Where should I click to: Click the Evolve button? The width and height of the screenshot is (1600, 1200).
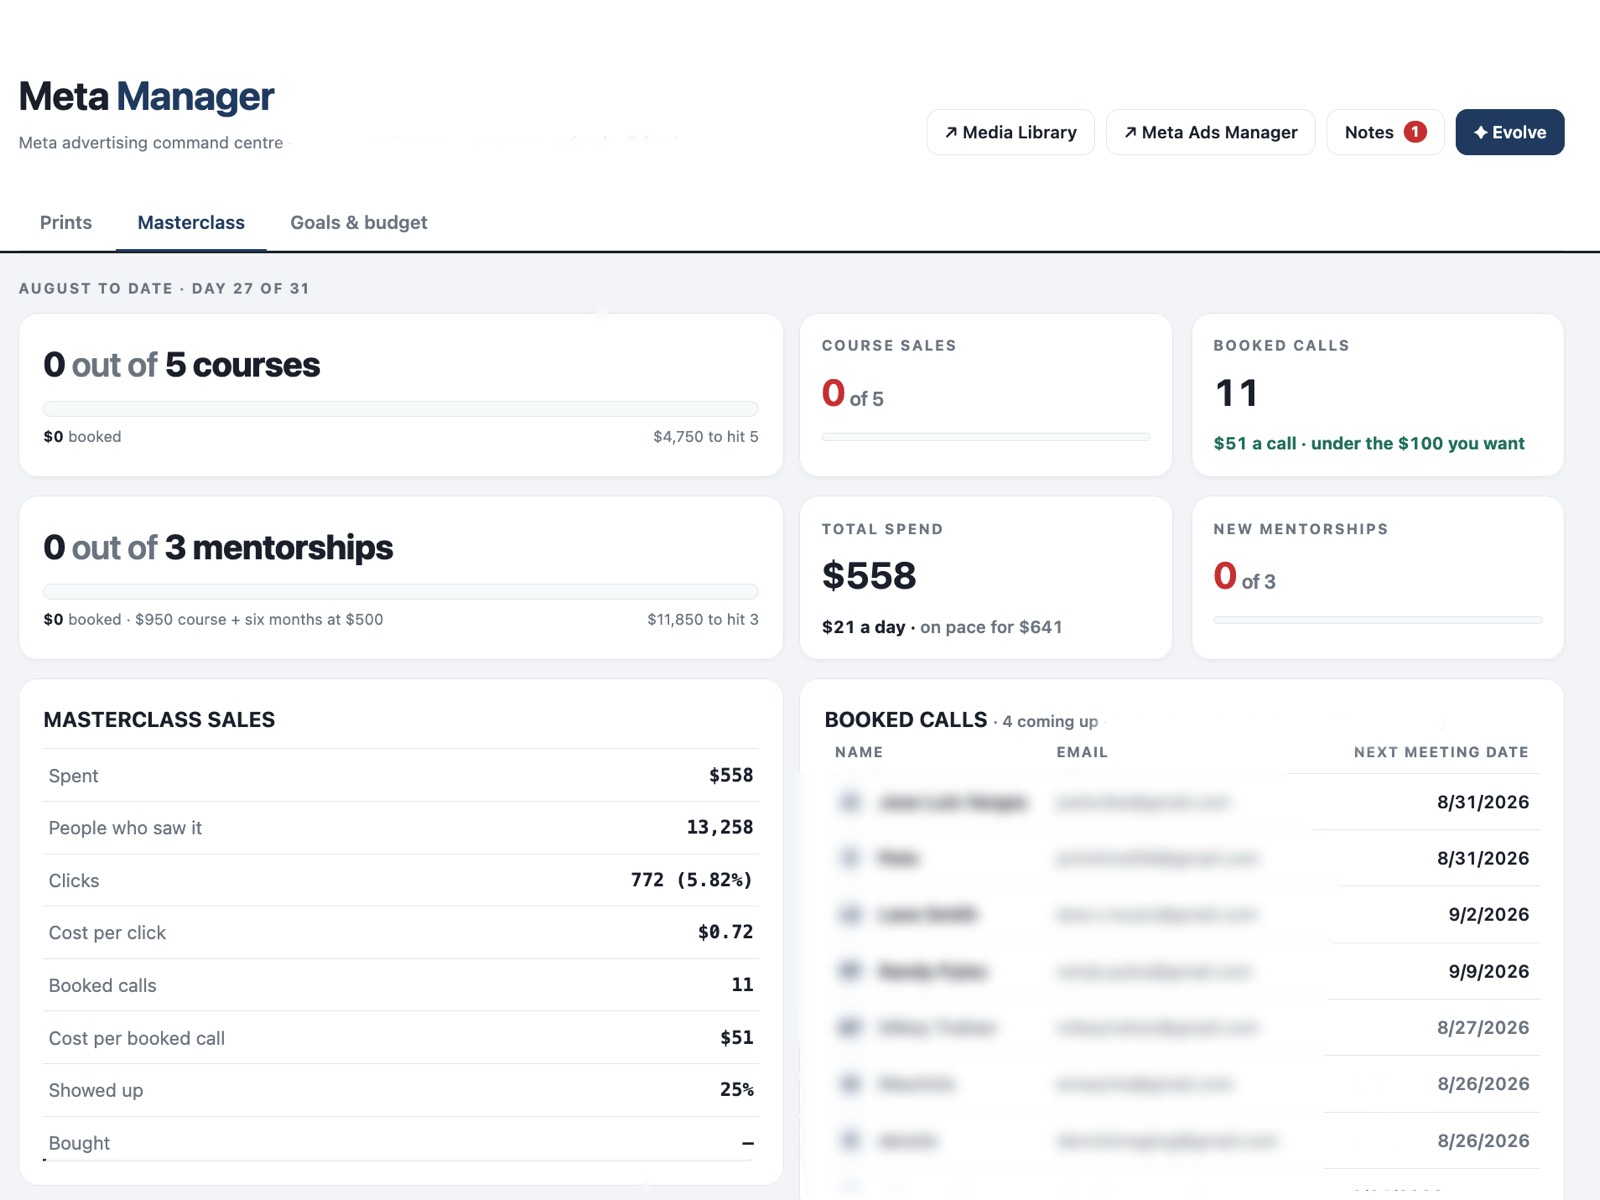[x=1509, y=132]
